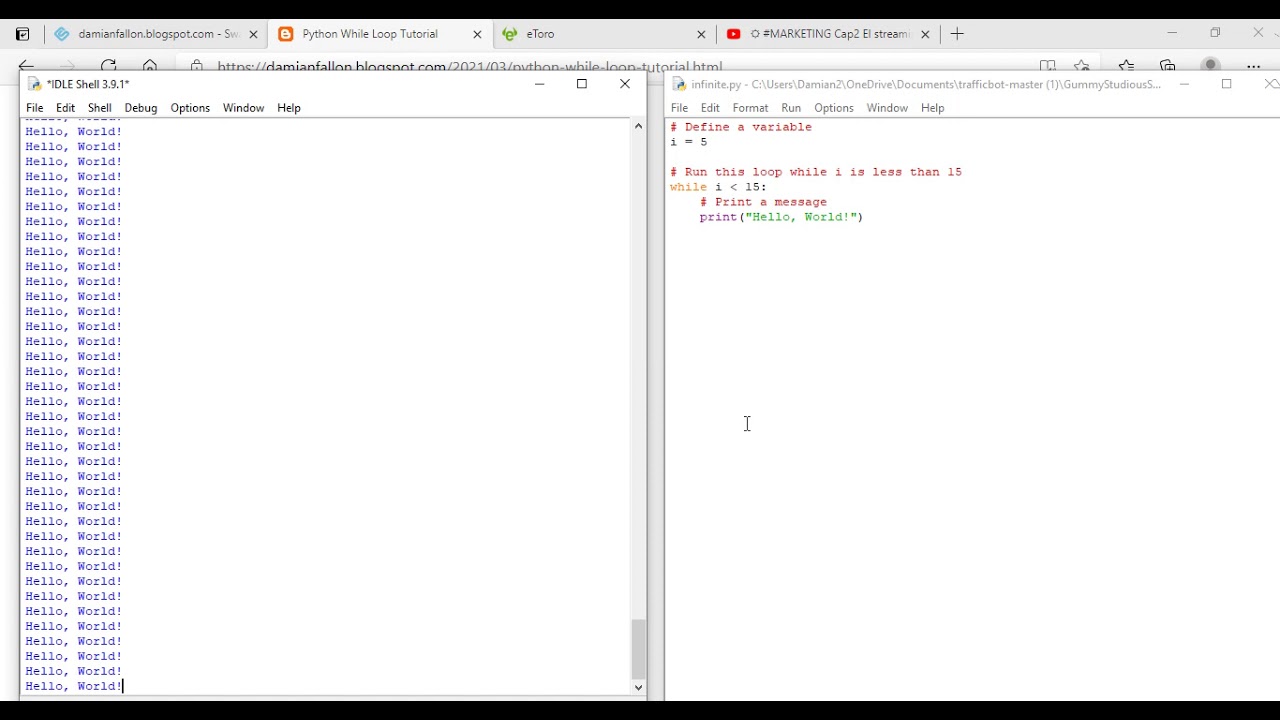Switch to the damianfallon.blogspot.com browser tab
Viewport: 1280px width, 720px height.
click(158, 34)
